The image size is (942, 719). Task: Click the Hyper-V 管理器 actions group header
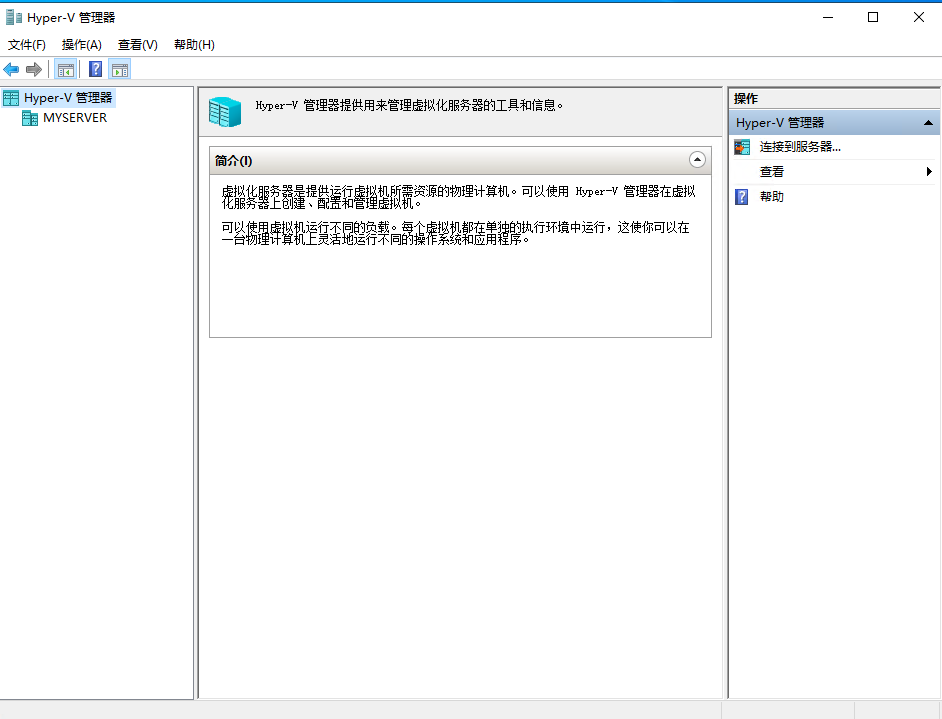834,123
